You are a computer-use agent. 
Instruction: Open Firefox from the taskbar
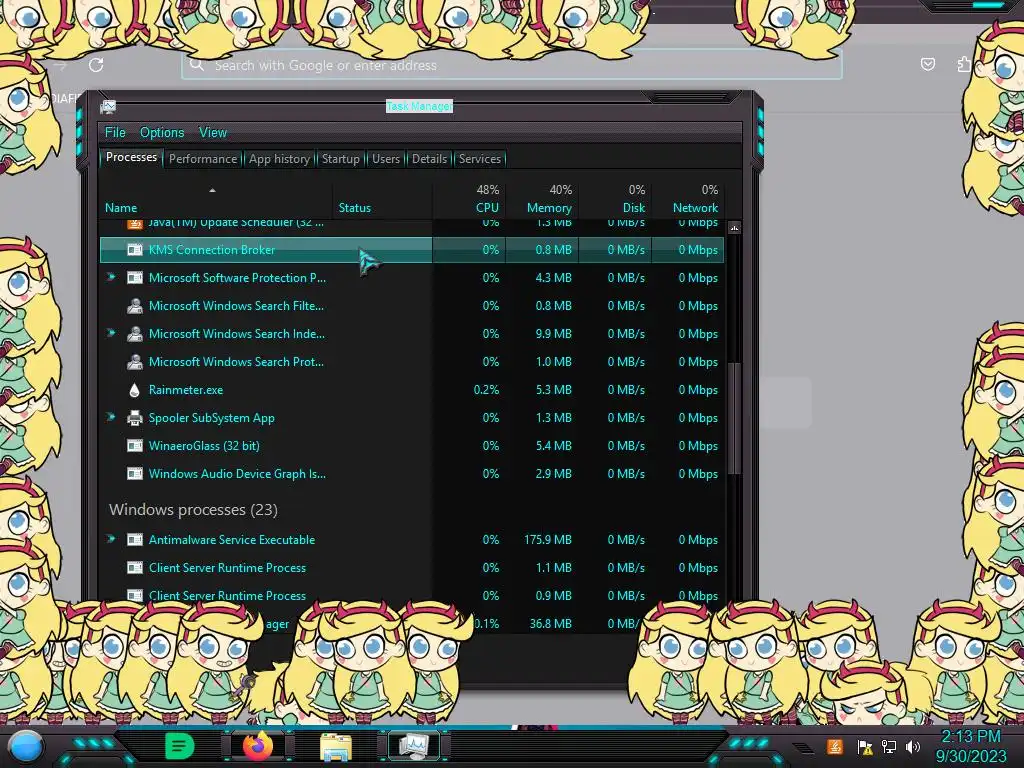pyautogui.click(x=258, y=746)
